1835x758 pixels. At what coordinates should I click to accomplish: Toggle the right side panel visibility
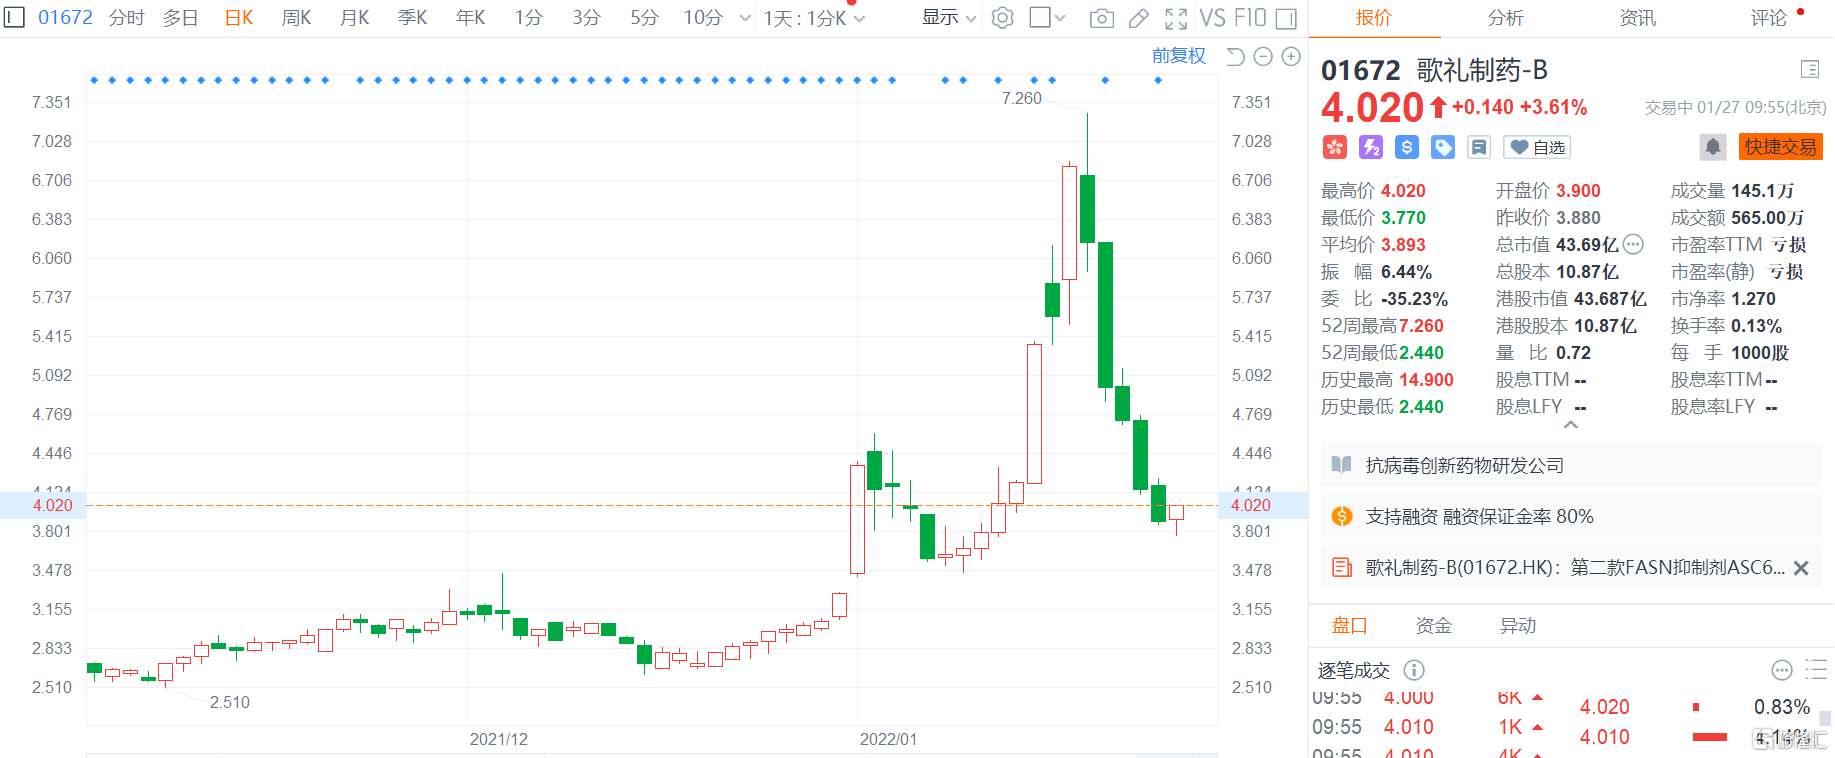pyautogui.click(x=1286, y=18)
